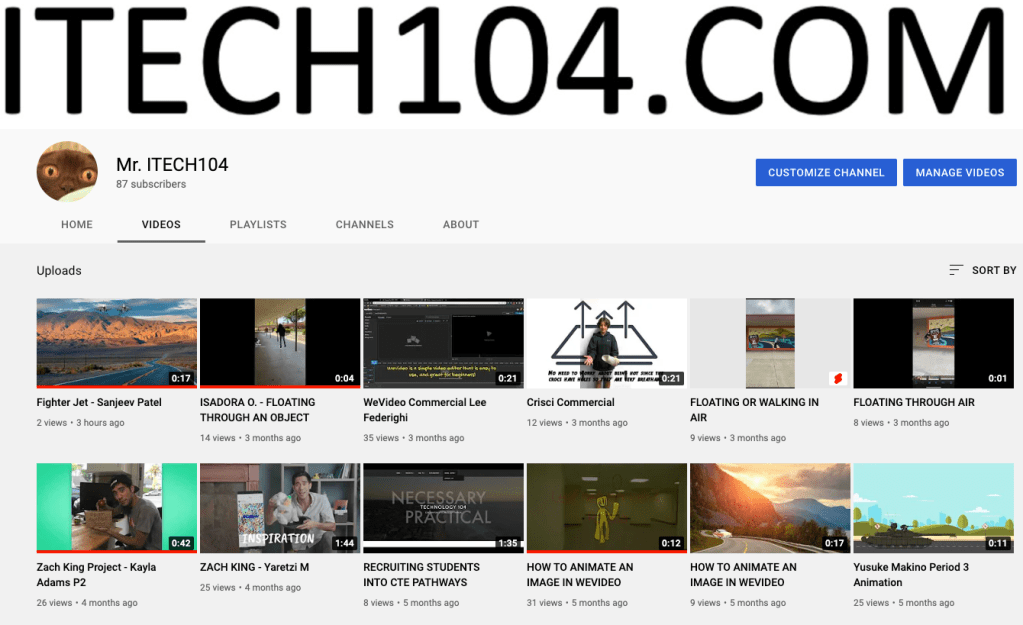The width and height of the screenshot is (1023, 625).
Task: Click the Shorts icon on floating video thumbnail
Action: pyautogui.click(x=837, y=379)
